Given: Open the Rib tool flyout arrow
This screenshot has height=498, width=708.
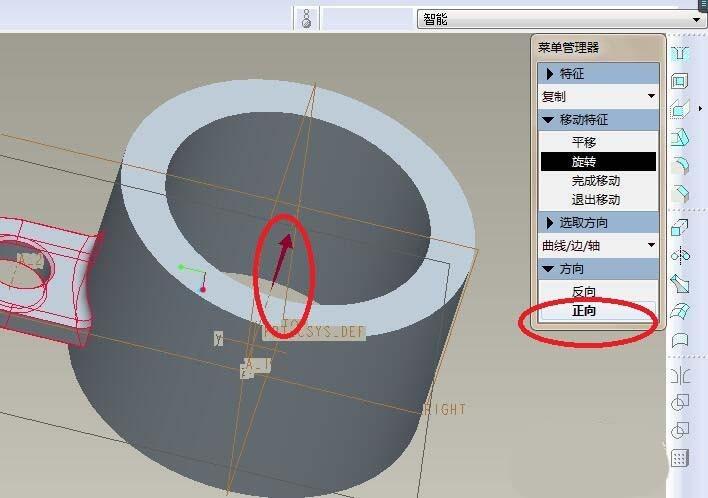Looking at the screenshot, I should point(700,108).
